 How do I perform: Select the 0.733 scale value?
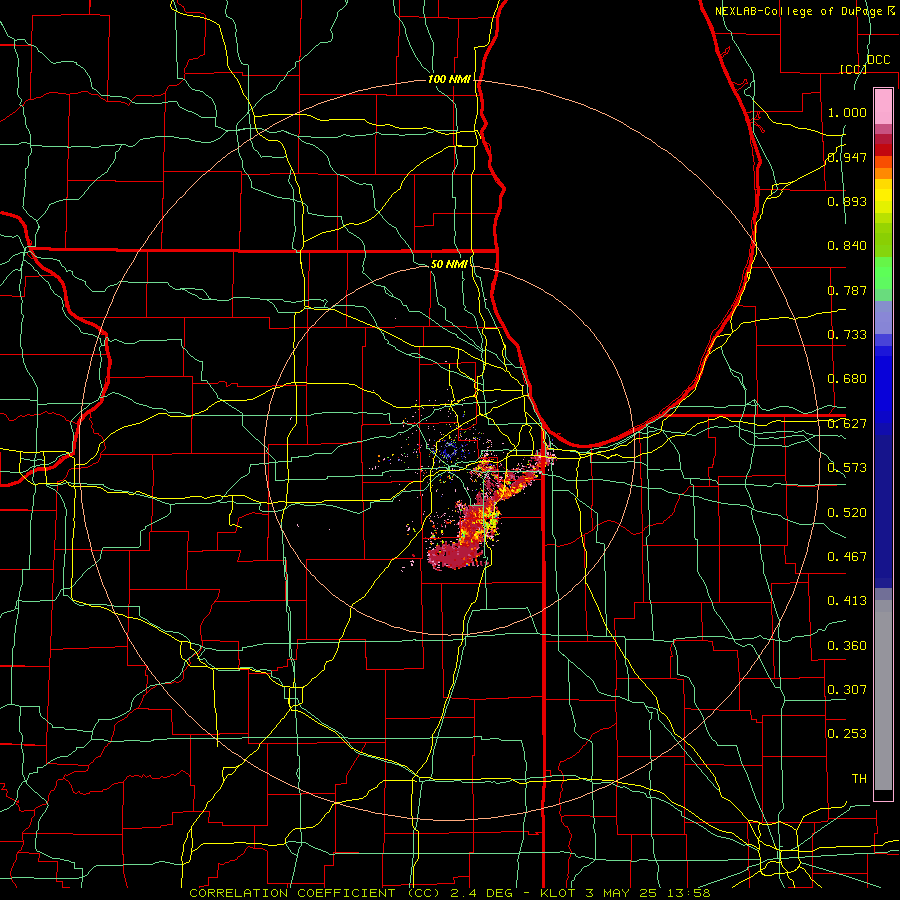[x=847, y=335]
